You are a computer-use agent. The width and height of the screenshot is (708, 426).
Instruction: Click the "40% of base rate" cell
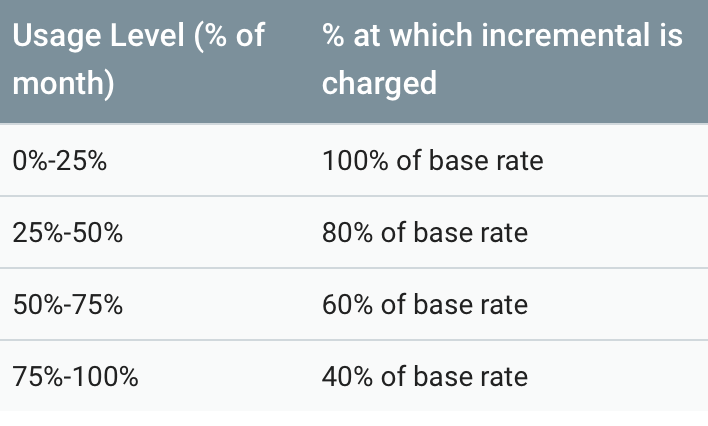[x=425, y=377]
